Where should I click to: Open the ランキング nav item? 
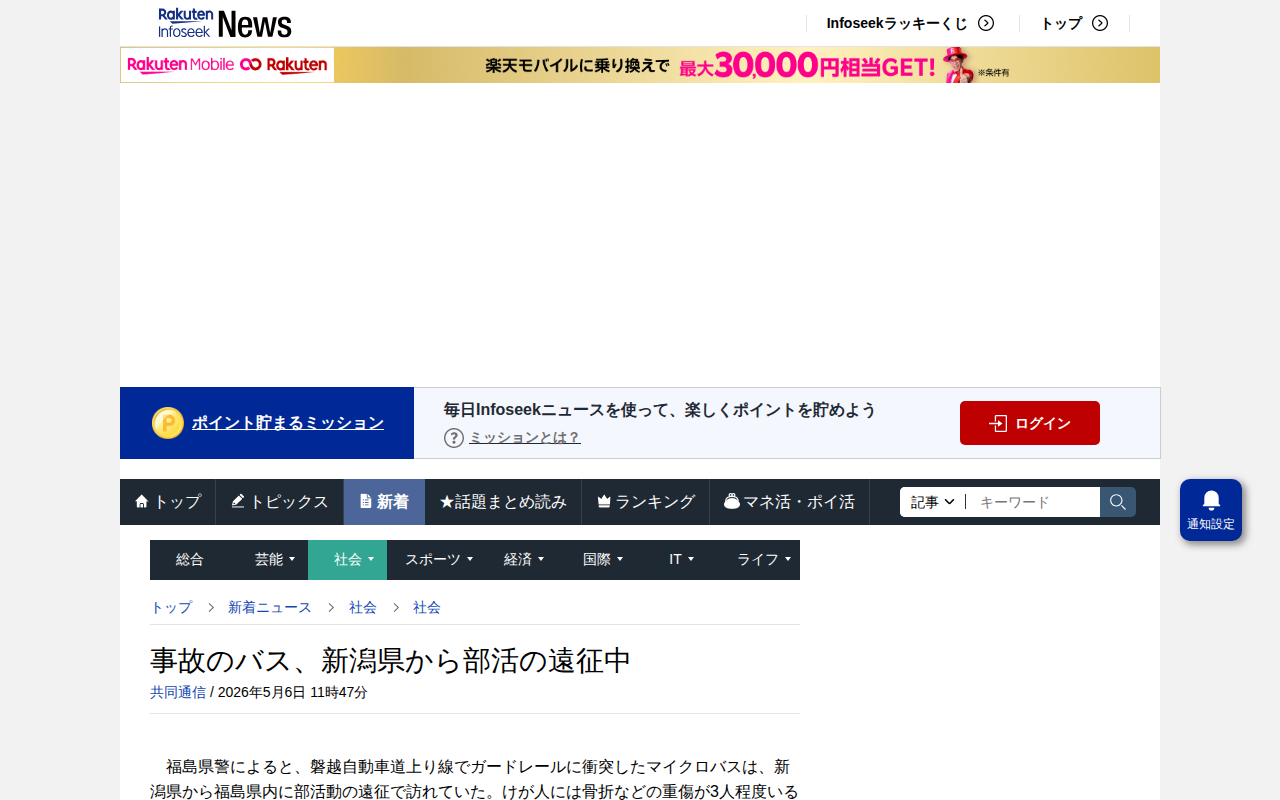pos(646,502)
